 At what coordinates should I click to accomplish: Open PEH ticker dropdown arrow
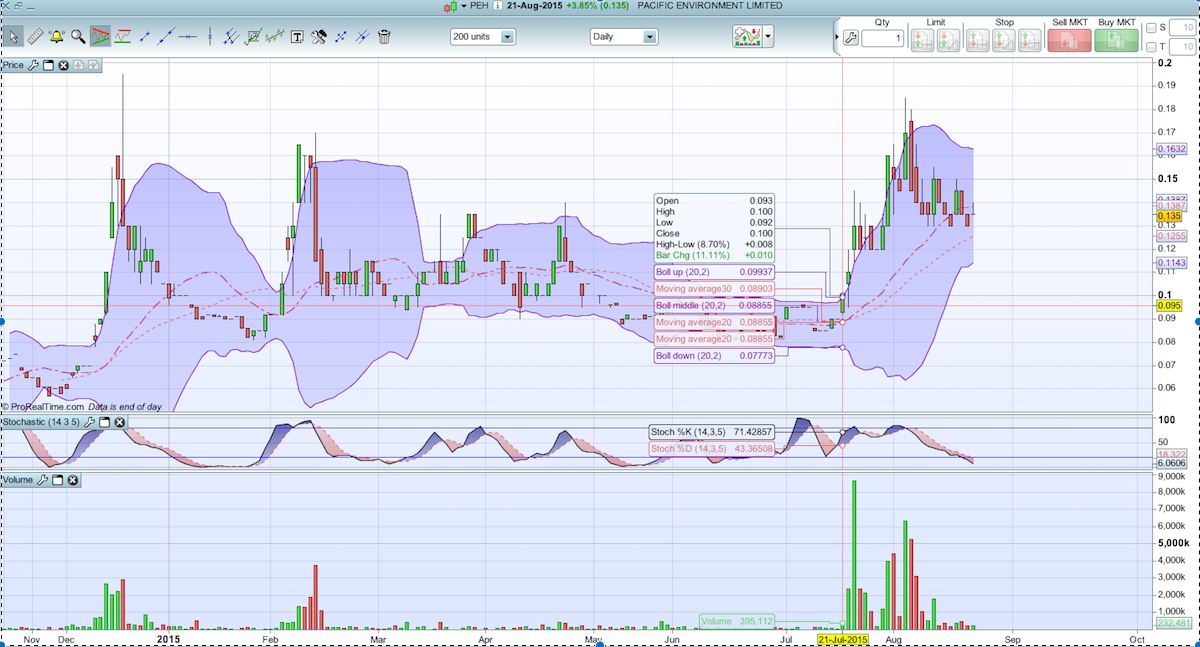click(464, 5)
